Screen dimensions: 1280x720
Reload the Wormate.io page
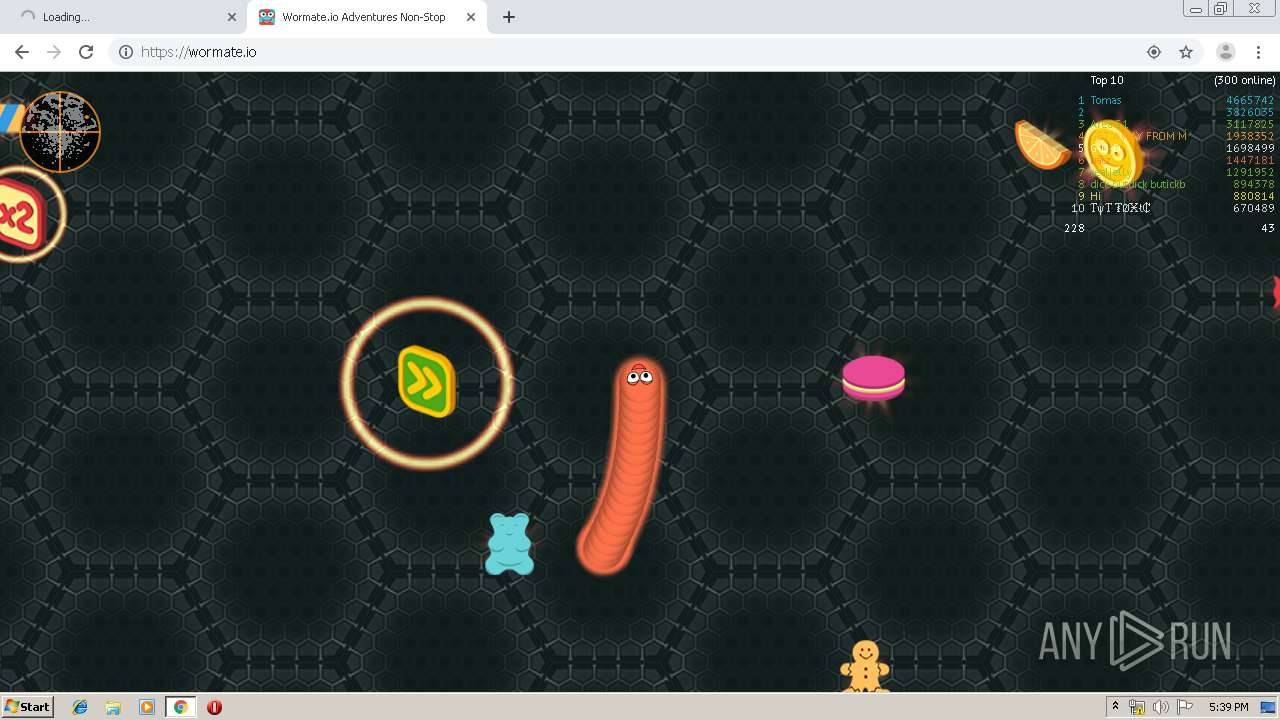[x=86, y=52]
